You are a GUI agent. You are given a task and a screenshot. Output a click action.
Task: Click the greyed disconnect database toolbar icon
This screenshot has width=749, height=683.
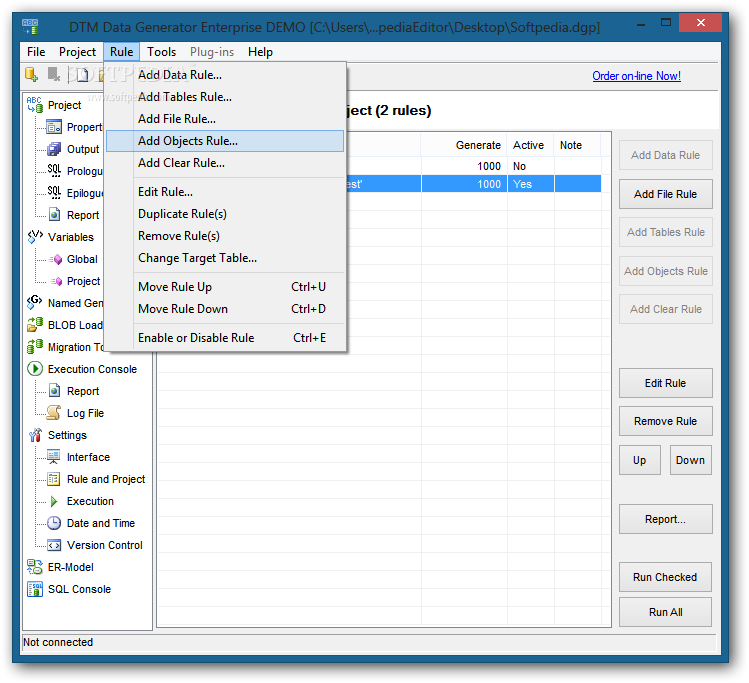pos(54,75)
